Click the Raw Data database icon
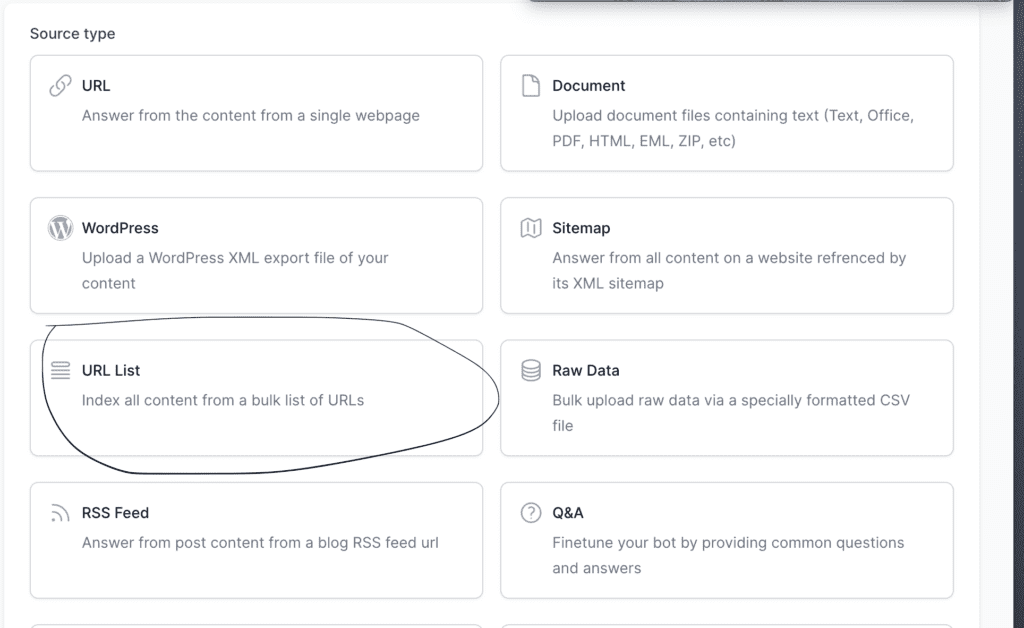 tap(531, 371)
